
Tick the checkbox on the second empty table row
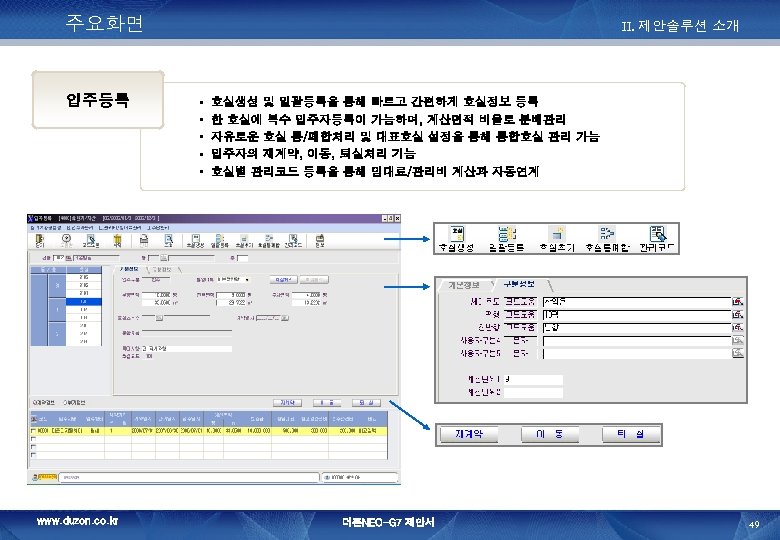(x=33, y=447)
